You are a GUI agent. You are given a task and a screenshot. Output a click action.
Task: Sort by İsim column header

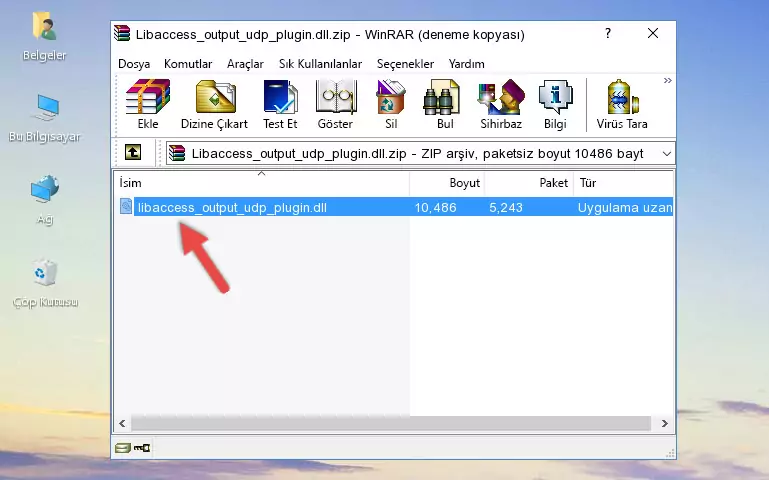point(262,182)
